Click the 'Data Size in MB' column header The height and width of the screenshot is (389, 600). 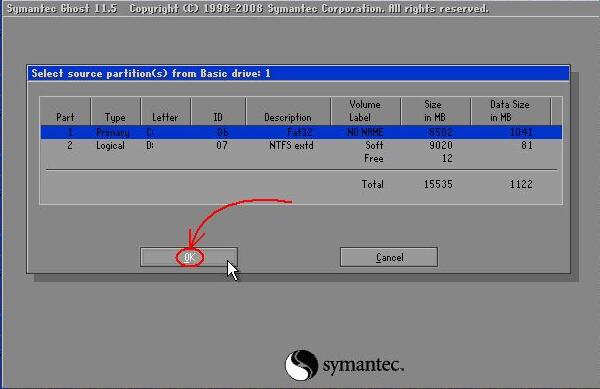coord(510,111)
